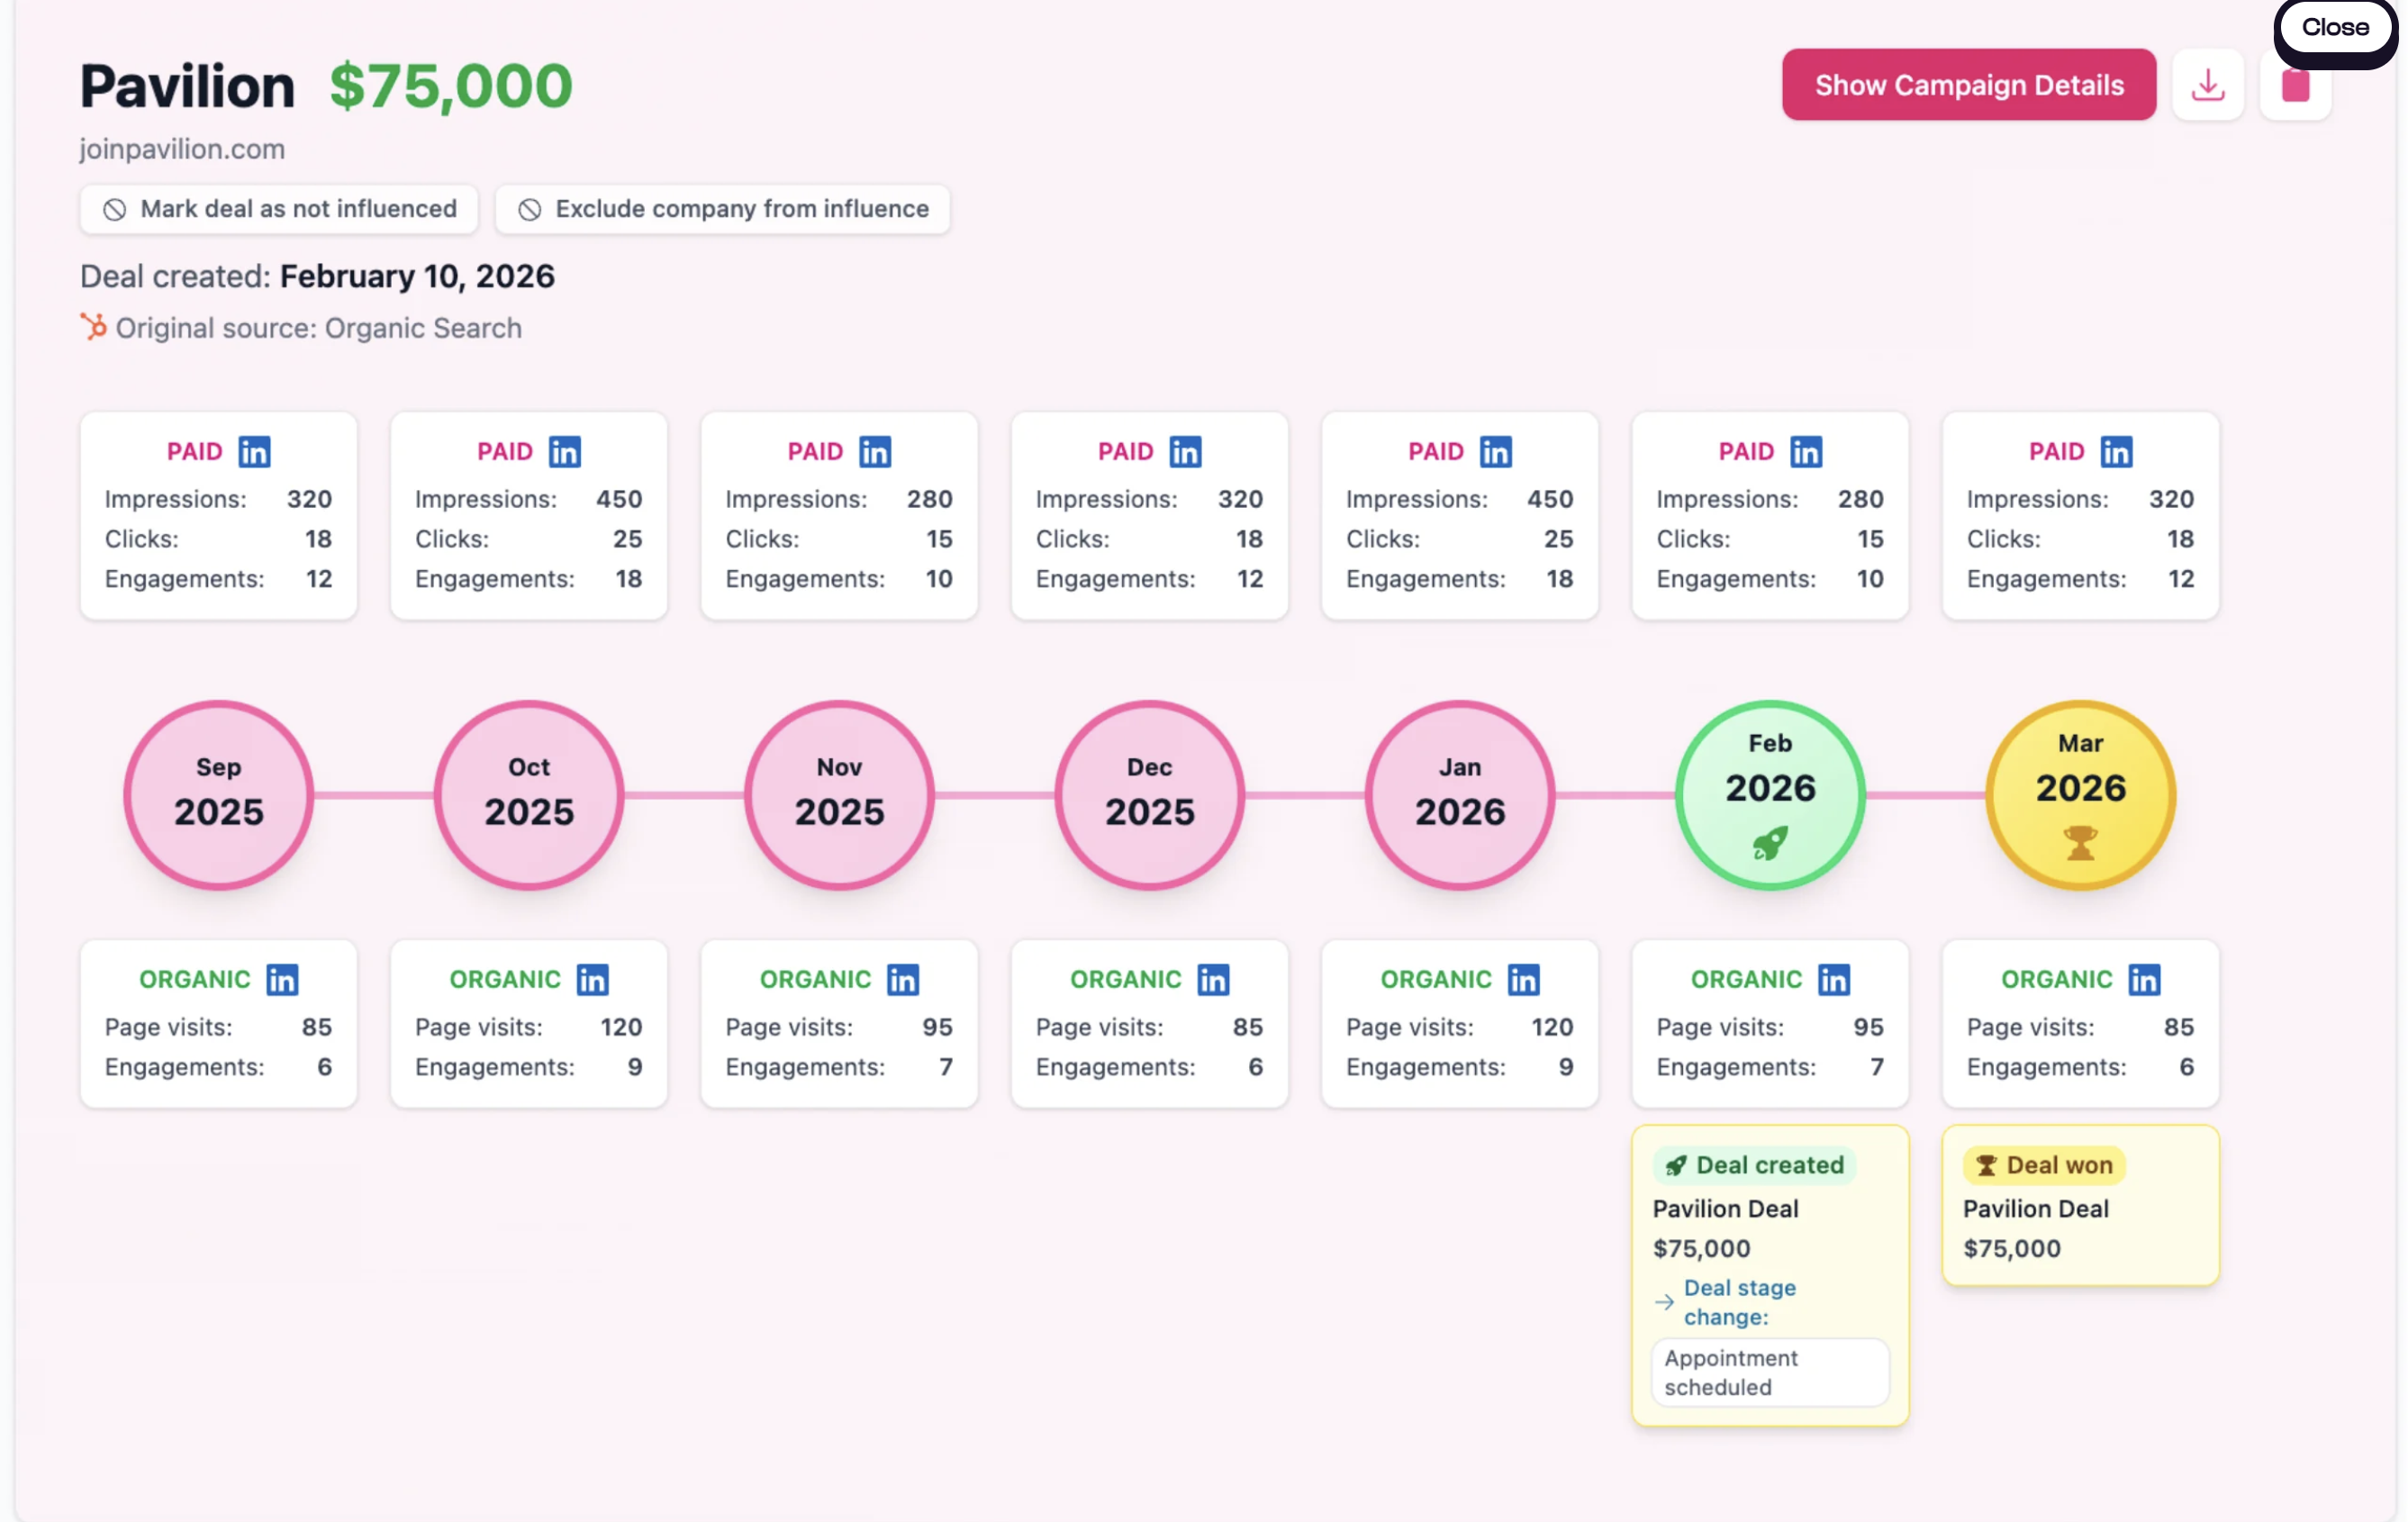Click Page visits value 120 in Oct 2025 ORGANIC card

621,1027
